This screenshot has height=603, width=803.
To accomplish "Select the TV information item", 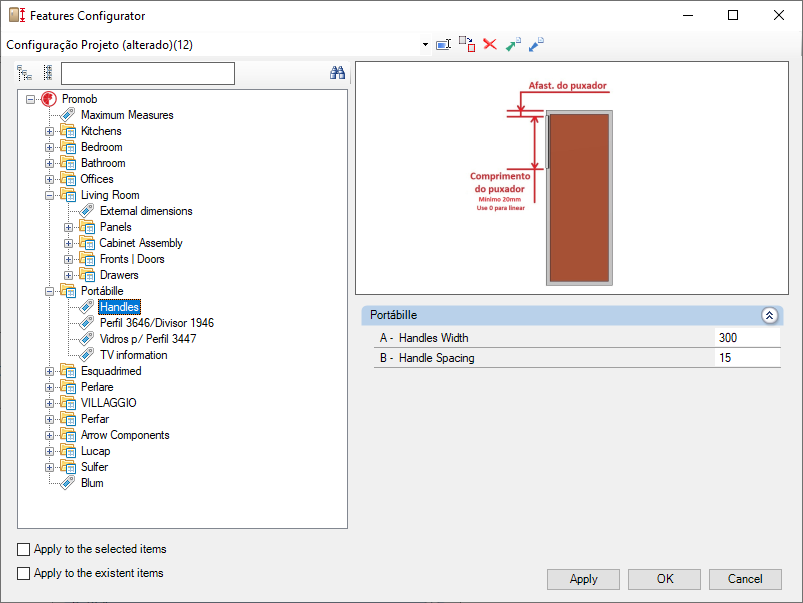I will click(x=134, y=355).
